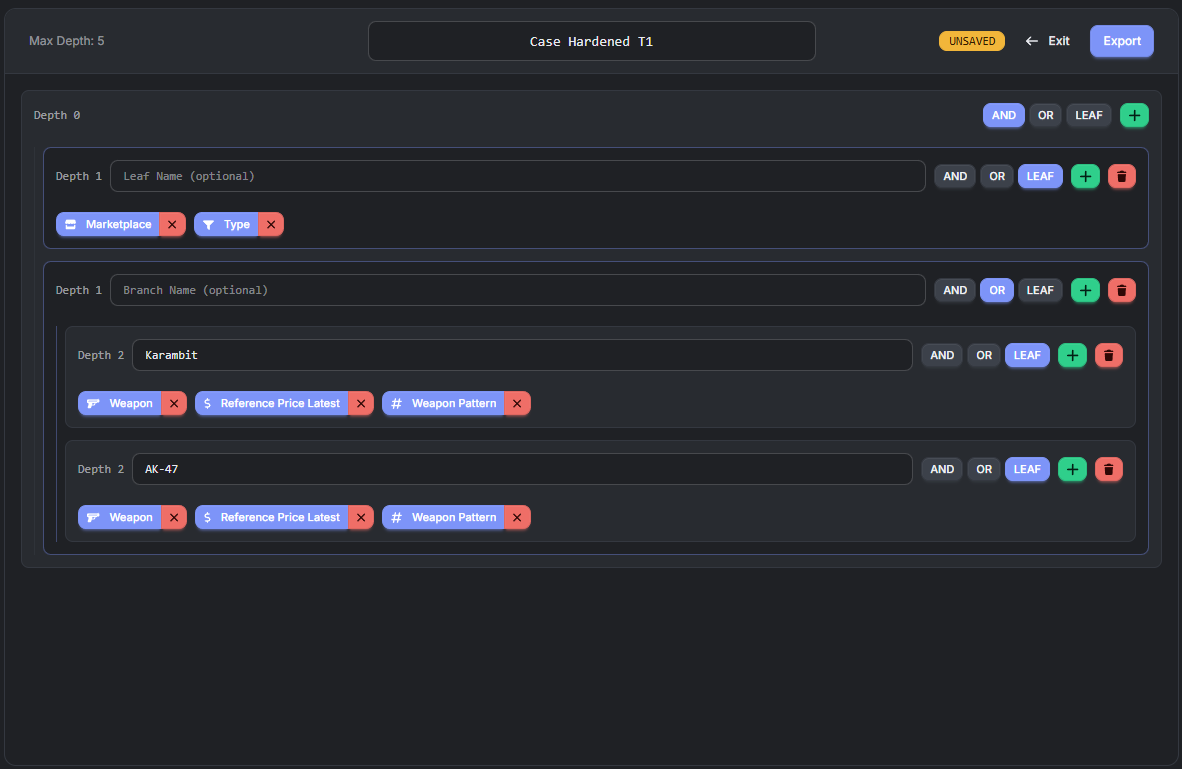
Task: Edit Reference Price Latest in AK-47 leaf
Action: pyautogui.click(x=272, y=517)
